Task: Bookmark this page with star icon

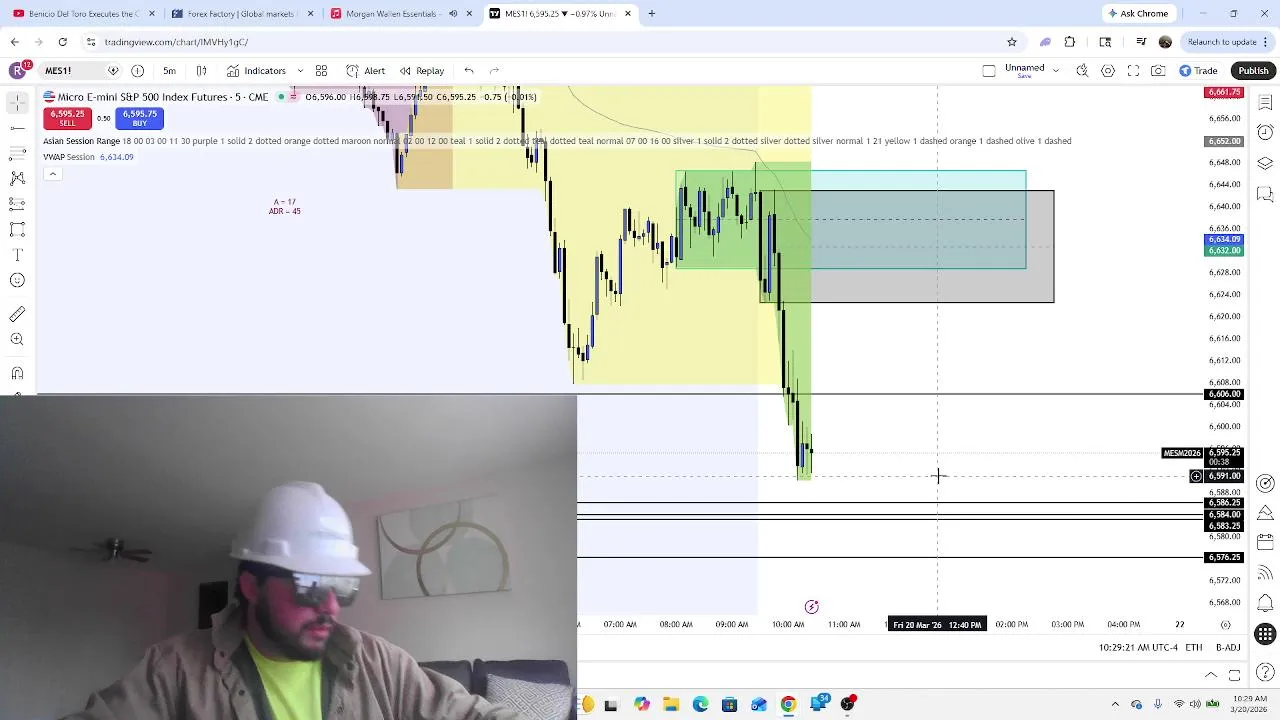Action: point(1012,42)
